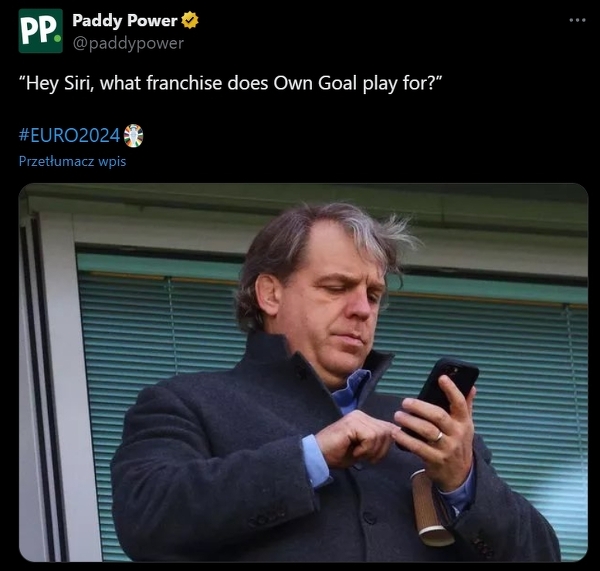Click the gold verified badge next to Paddy Power
This screenshot has height=571, width=600.
click(x=190, y=20)
